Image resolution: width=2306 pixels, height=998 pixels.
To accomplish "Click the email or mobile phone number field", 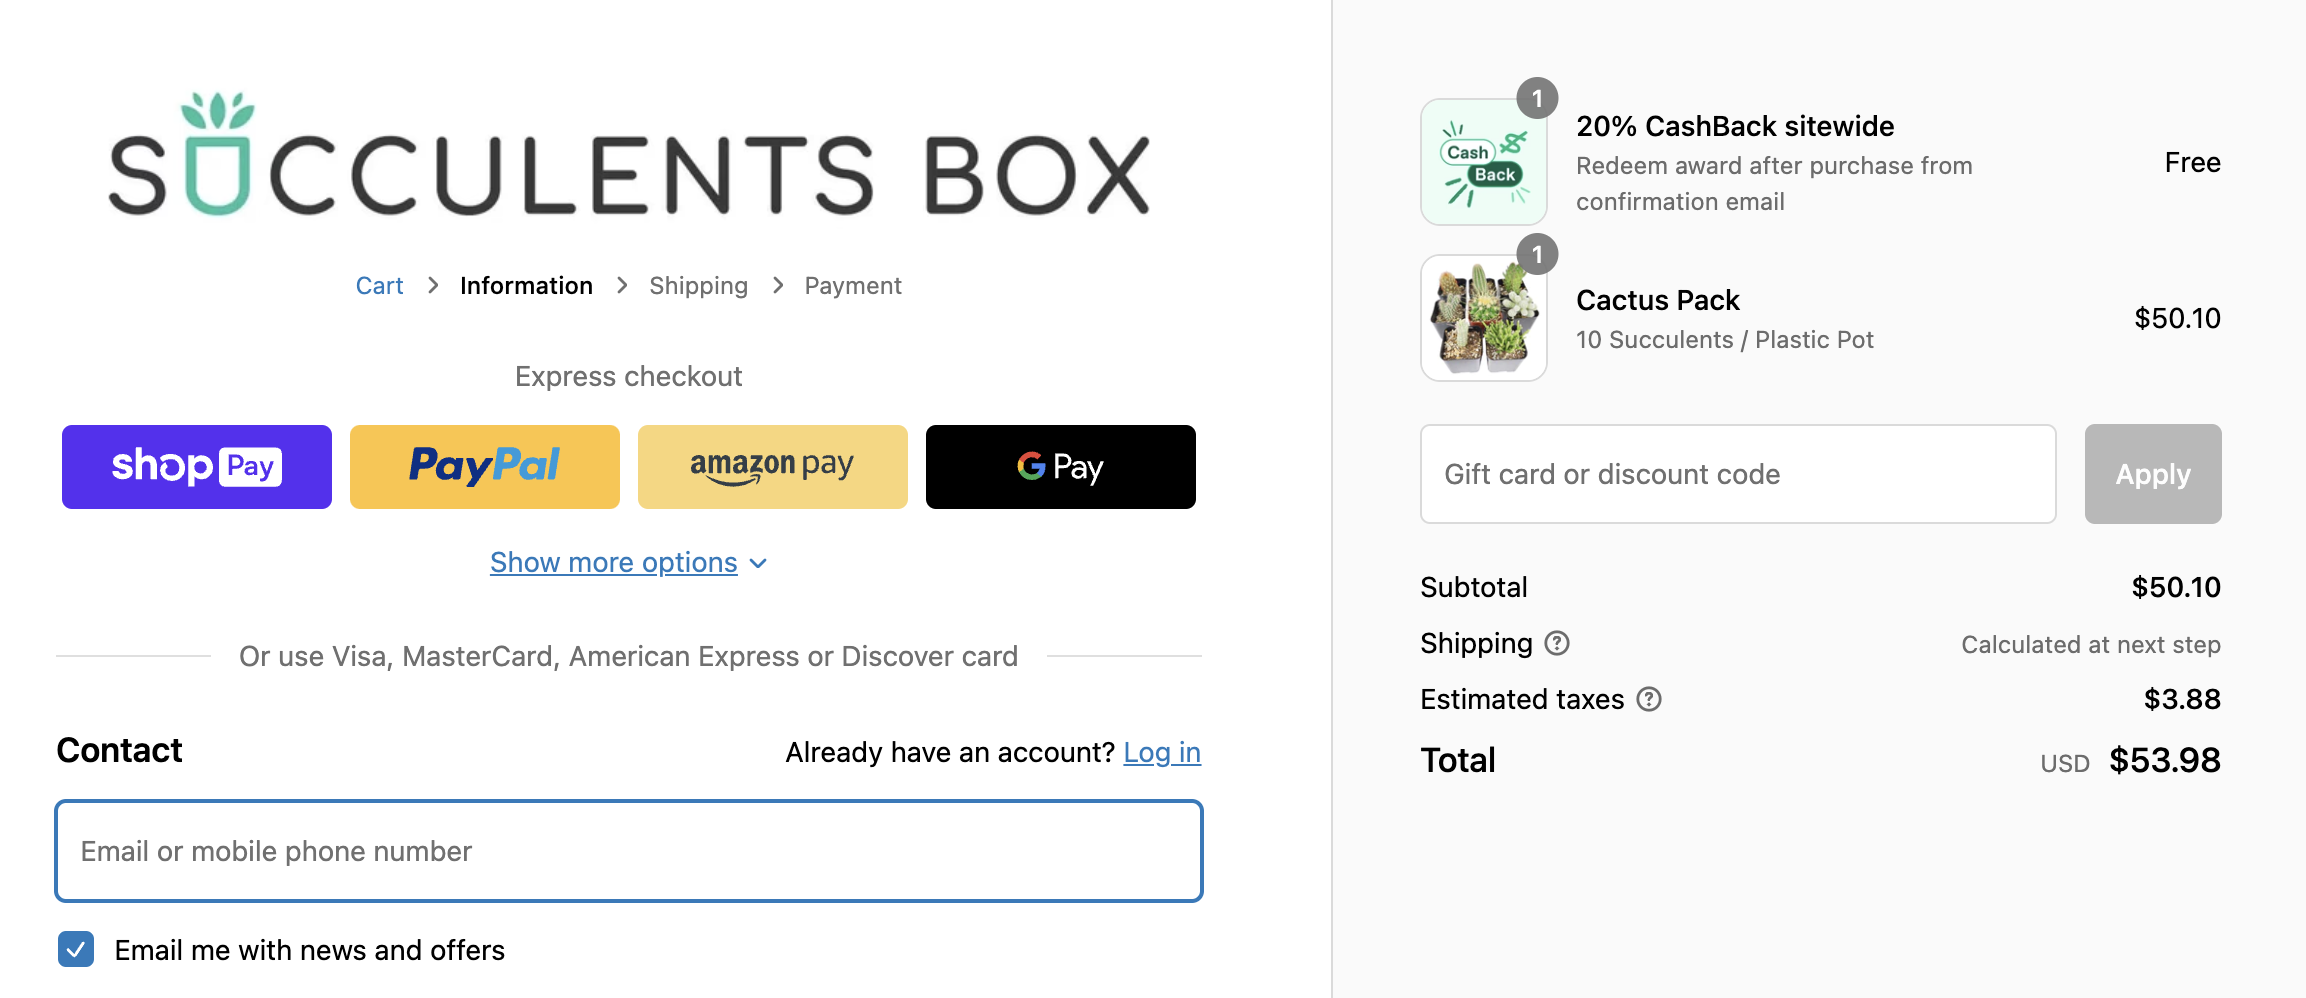I will tap(629, 851).
